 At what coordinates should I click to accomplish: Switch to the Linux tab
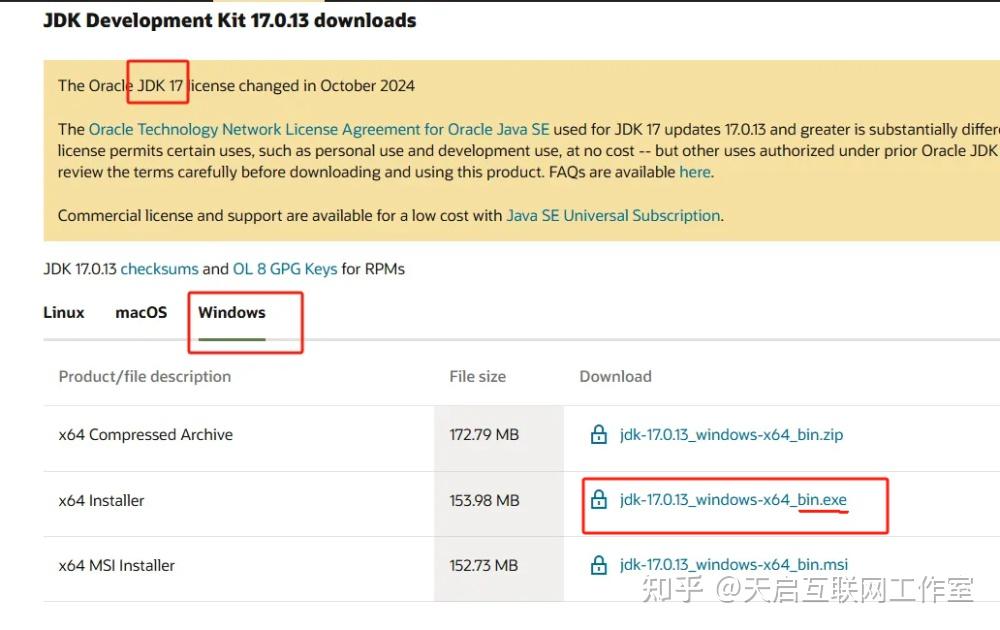point(64,312)
